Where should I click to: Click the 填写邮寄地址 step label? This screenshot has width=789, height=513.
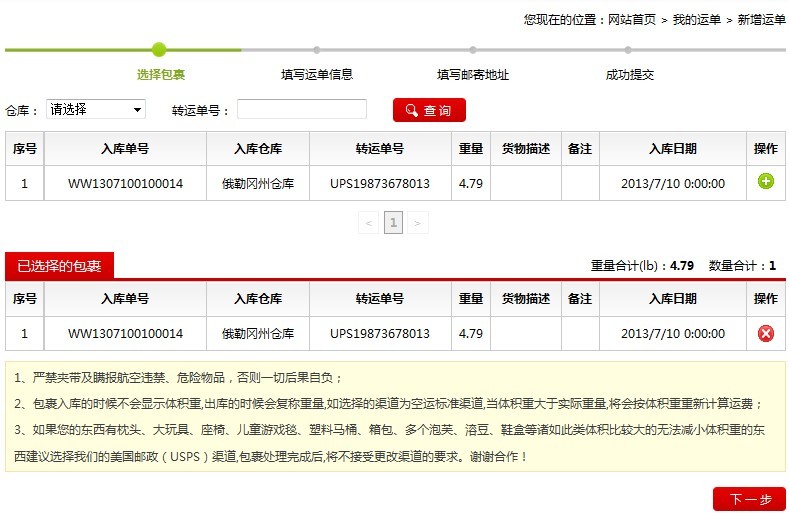(473, 74)
